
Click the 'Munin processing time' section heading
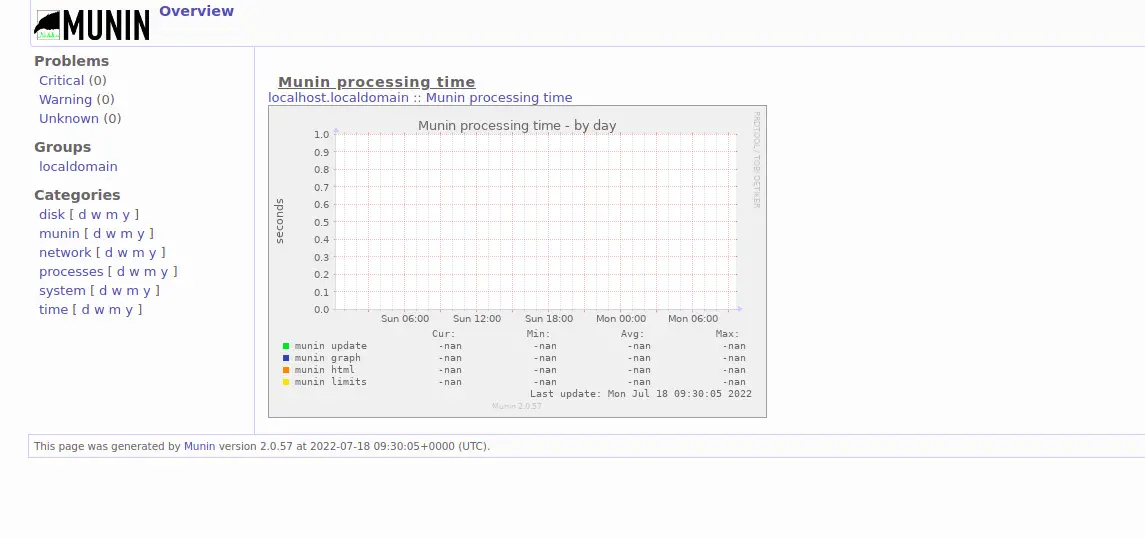click(x=377, y=82)
